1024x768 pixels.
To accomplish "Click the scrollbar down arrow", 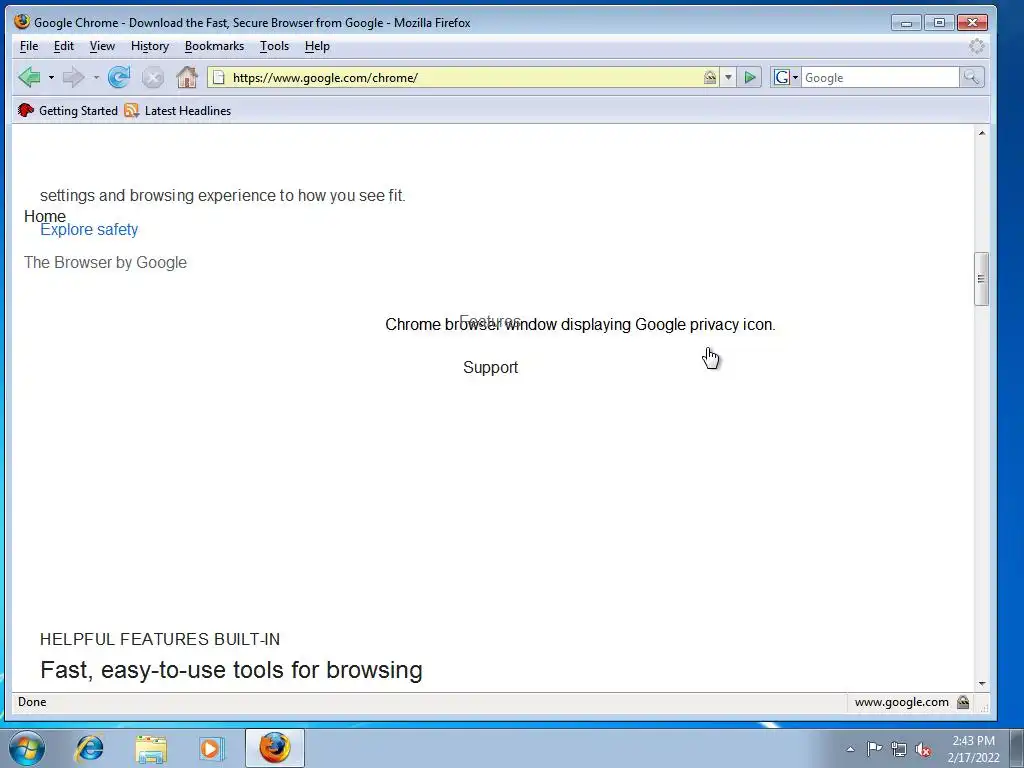I will coord(982,684).
